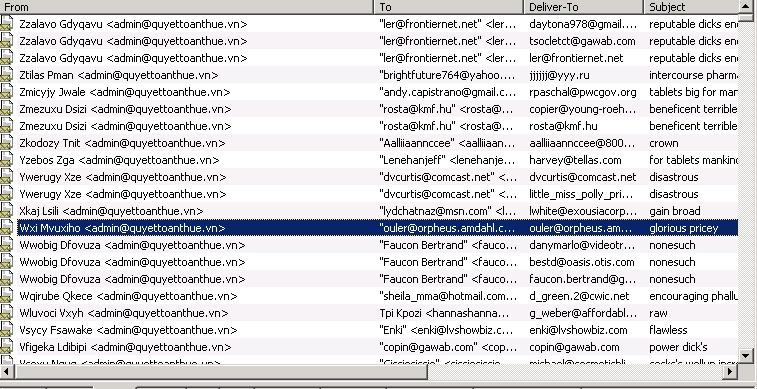Click envelope icon of Xkaj Lsili message
Image resolution: width=757 pixels, height=389 pixels.
pos(6,211)
